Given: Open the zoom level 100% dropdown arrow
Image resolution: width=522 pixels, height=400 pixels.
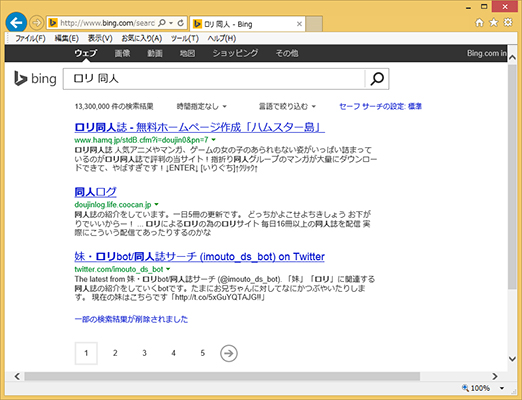Looking at the screenshot, I should click(502, 388).
